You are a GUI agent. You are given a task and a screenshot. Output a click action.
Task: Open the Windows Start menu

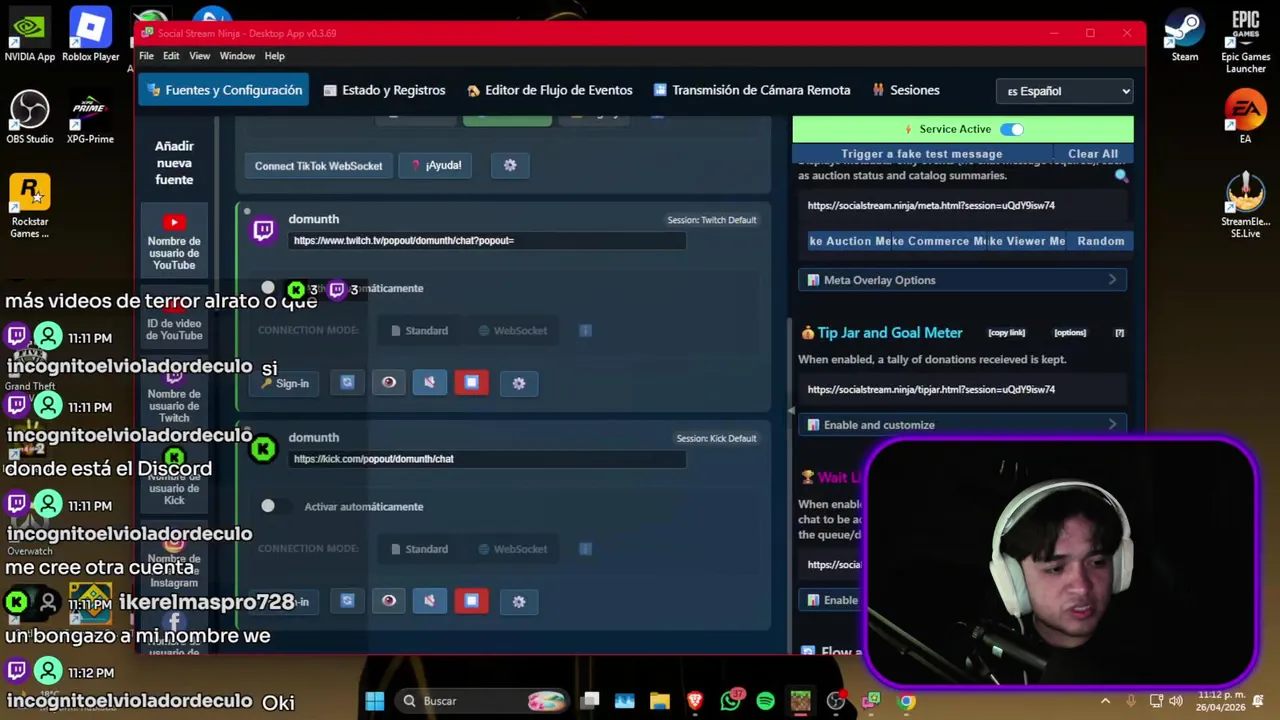[x=374, y=701]
